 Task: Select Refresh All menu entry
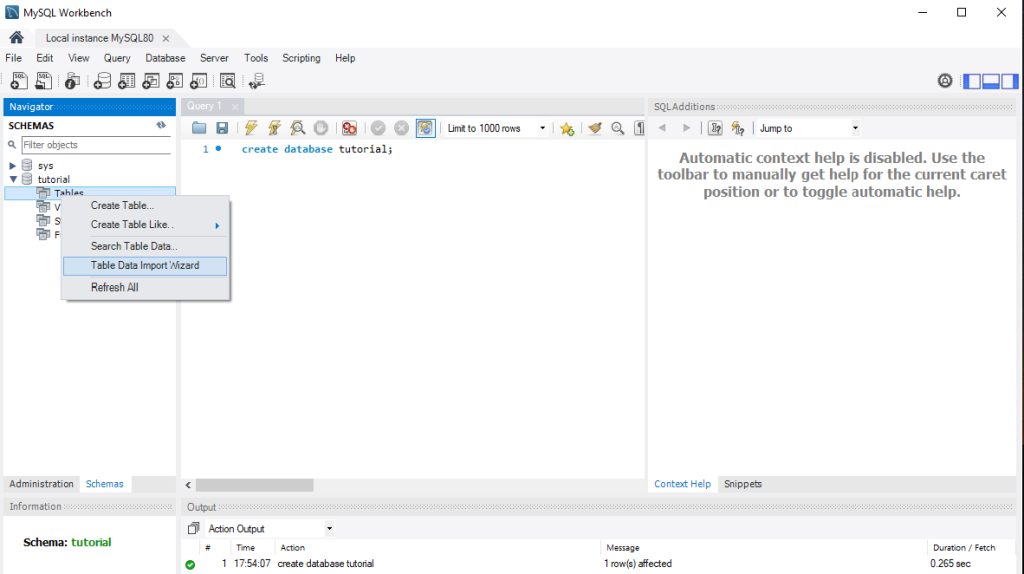pyautogui.click(x=145, y=287)
